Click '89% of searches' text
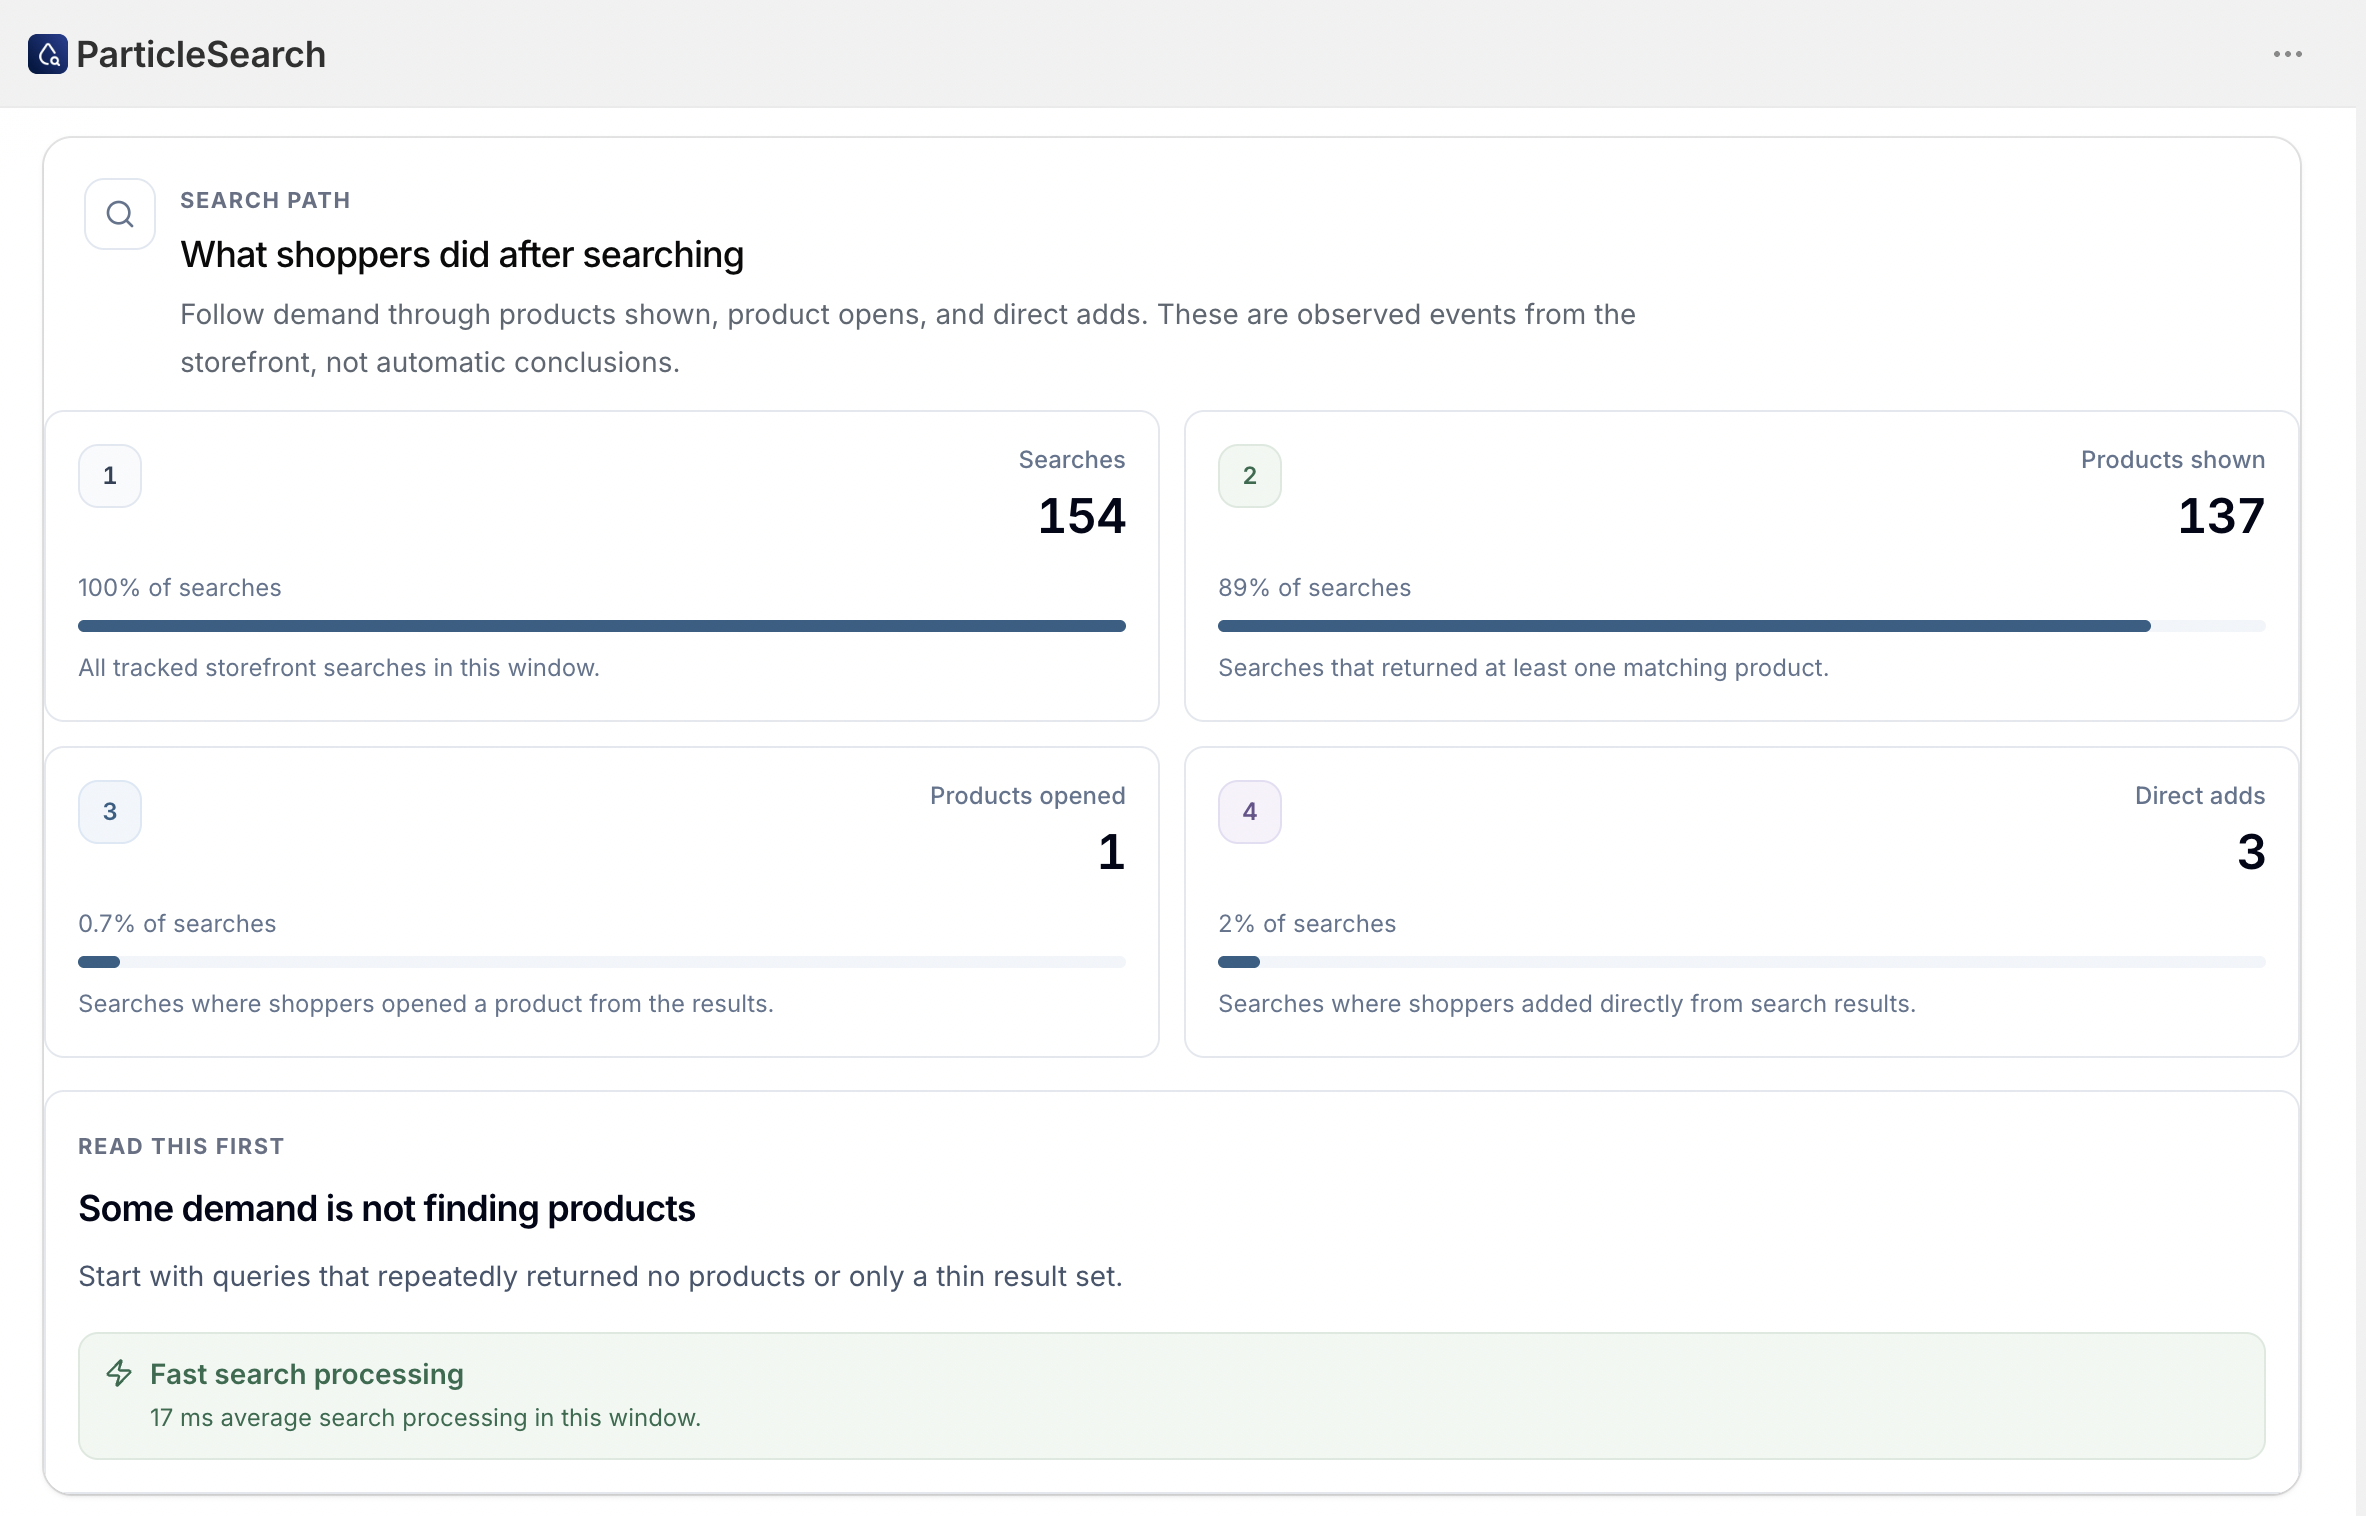The height and width of the screenshot is (1516, 2366). (1314, 588)
